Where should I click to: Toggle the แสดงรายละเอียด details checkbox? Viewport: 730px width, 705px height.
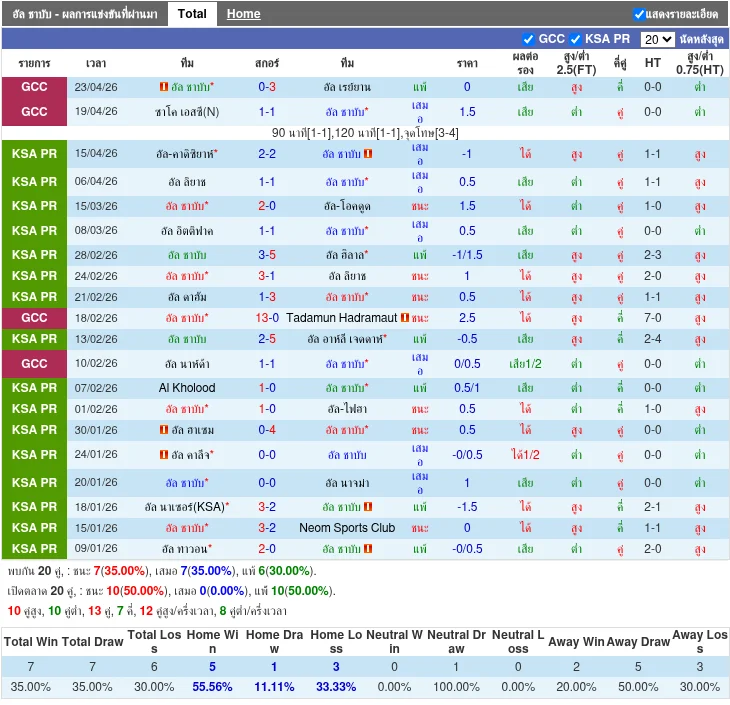click(x=639, y=14)
